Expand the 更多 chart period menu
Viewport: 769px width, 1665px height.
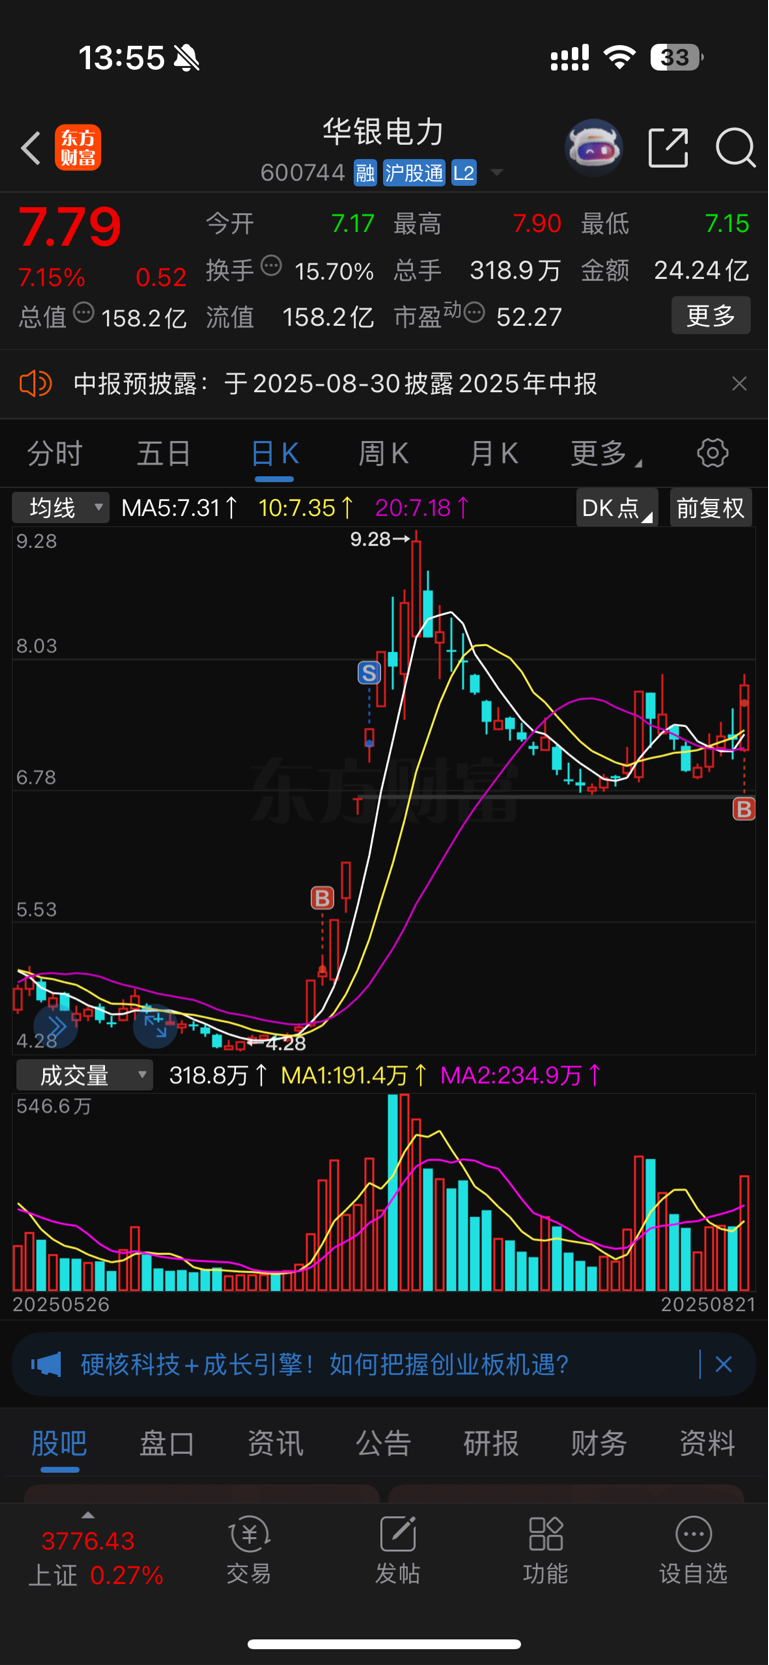point(605,454)
